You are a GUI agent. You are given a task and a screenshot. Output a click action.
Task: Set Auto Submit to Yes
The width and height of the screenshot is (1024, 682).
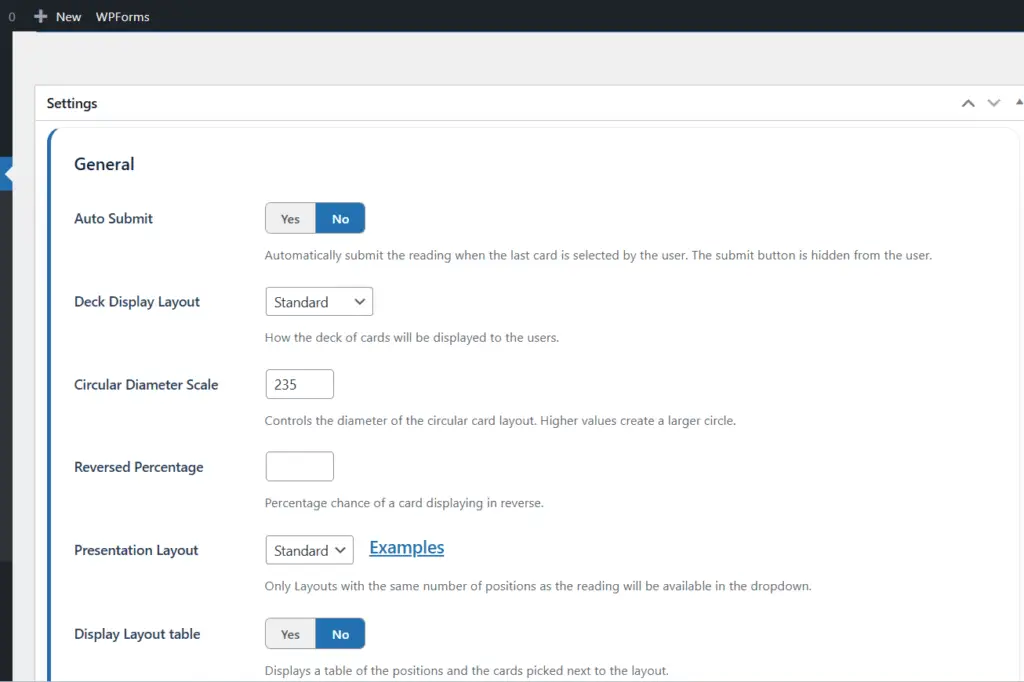(291, 218)
